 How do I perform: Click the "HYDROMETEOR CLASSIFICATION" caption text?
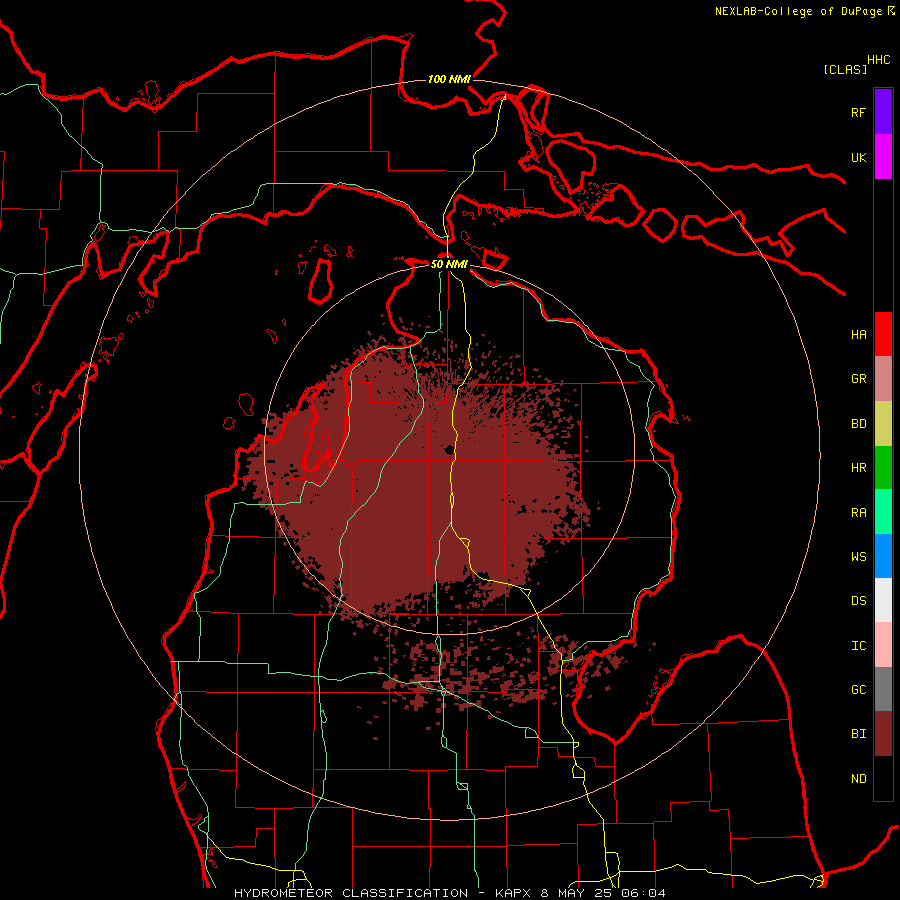(351, 893)
